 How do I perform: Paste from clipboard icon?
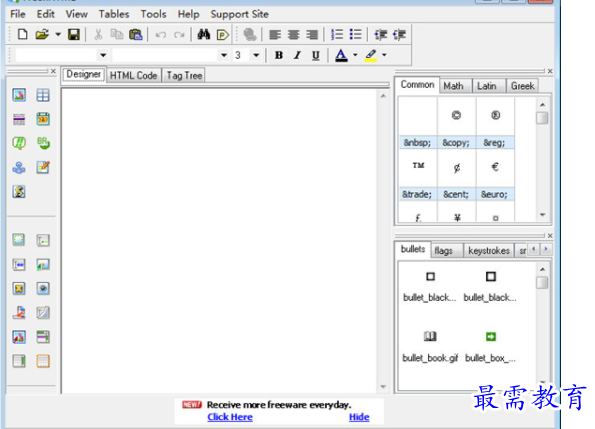click(x=135, y=35)
